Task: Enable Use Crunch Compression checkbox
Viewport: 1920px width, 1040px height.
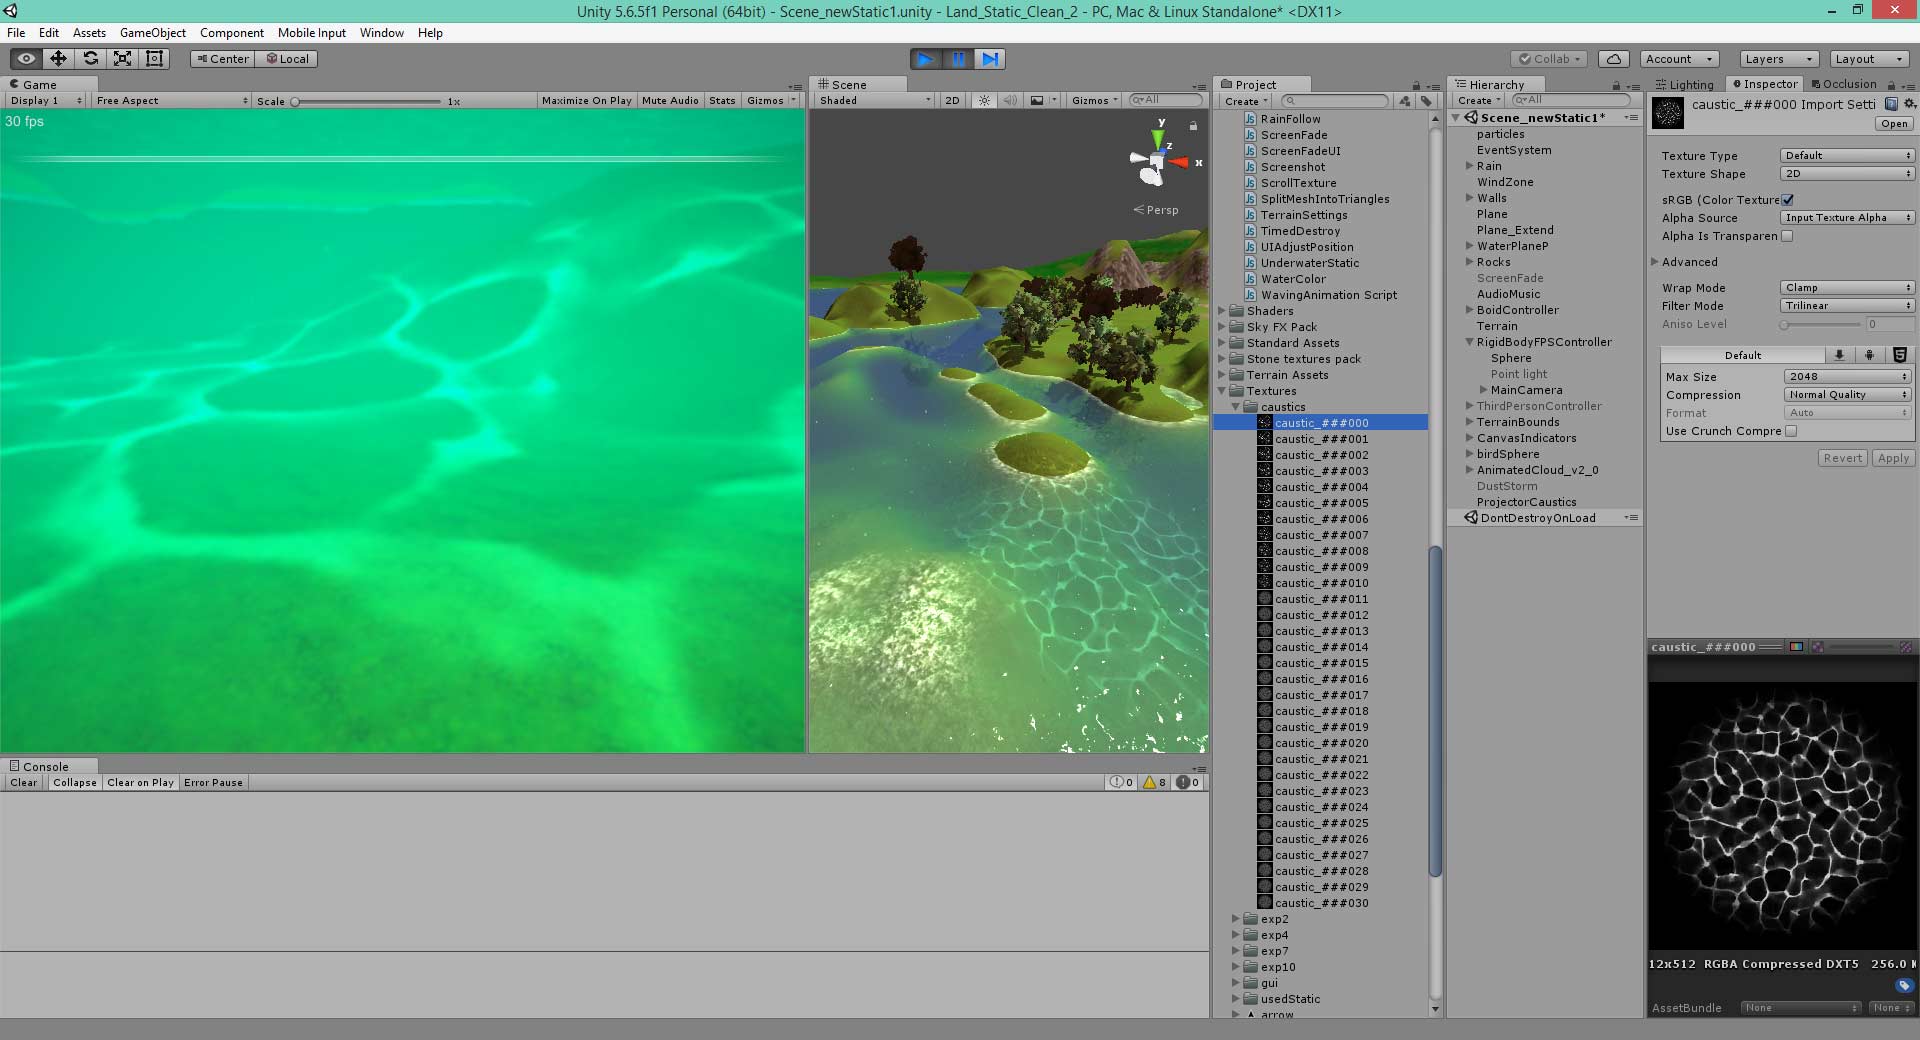Action: [x=1791, y=431]
